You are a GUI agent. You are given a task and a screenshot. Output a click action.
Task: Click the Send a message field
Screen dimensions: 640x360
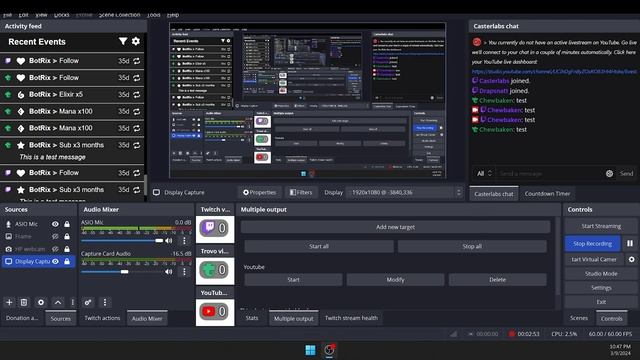[549, 173]
